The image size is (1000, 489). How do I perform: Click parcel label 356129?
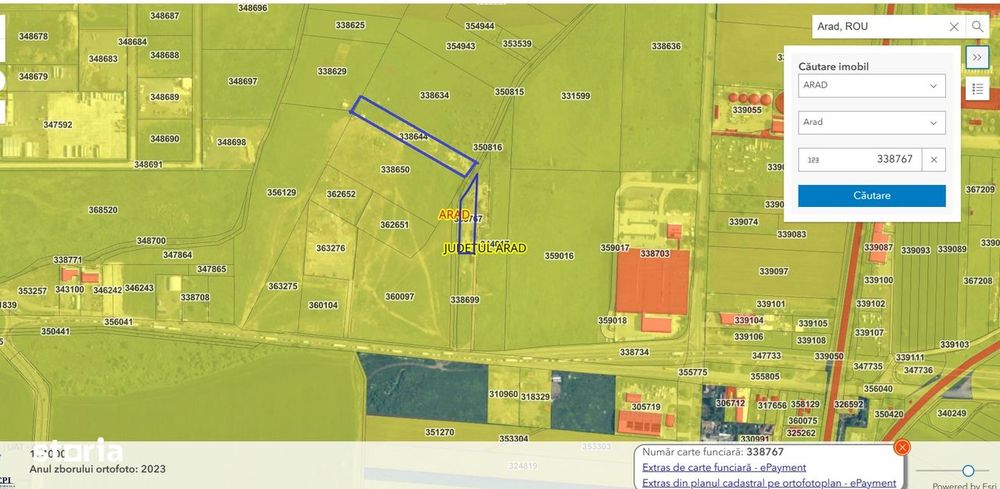click(x=281, y=192)
